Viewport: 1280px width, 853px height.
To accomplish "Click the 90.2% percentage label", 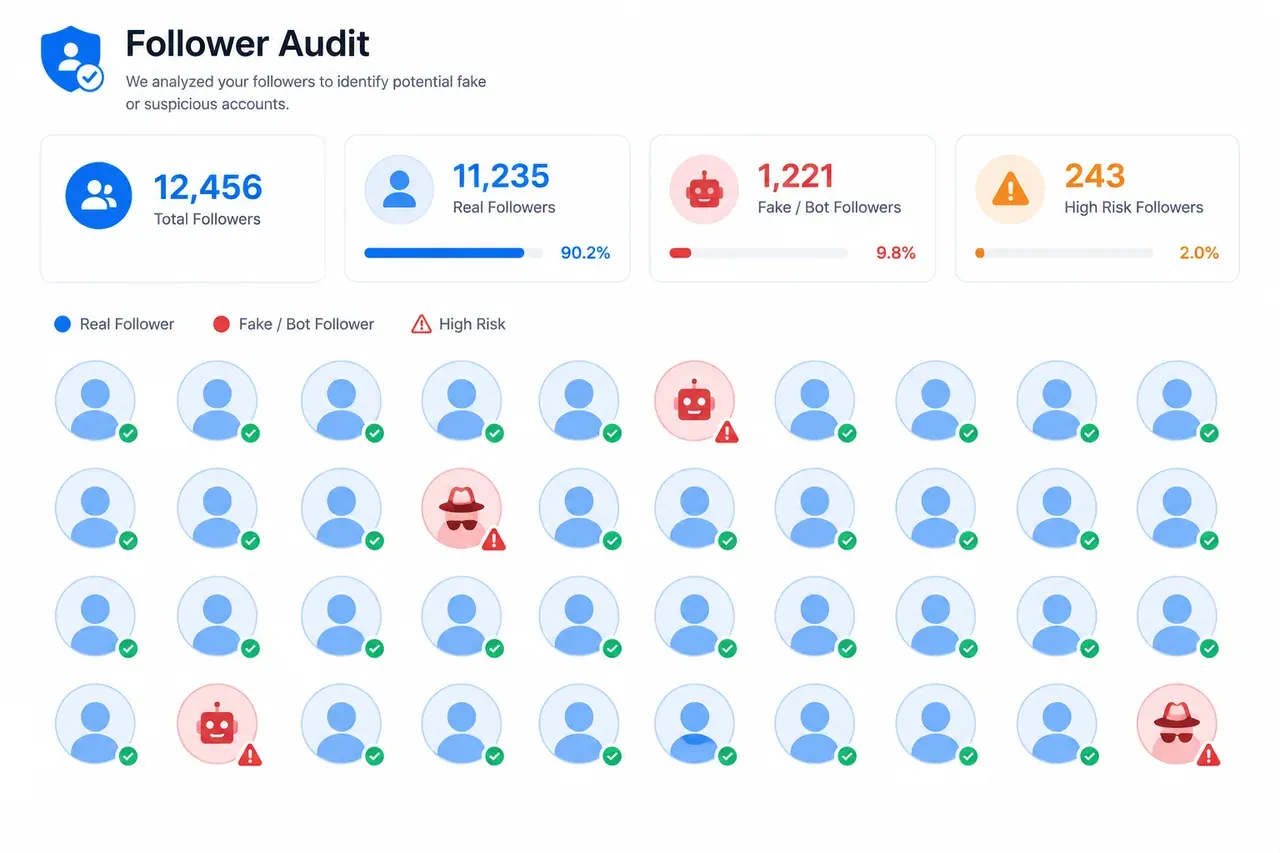I will point(585,253).
